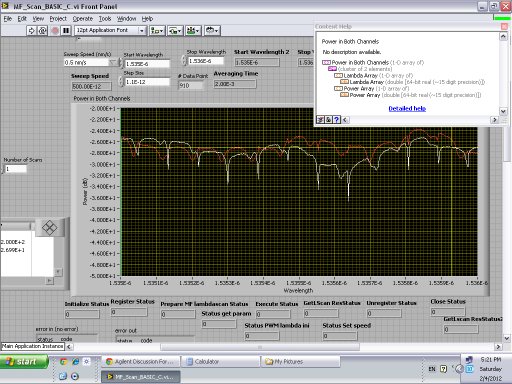Select MF_Scan_BASIC_C.vi taskbar button

(x=140, y=377)
